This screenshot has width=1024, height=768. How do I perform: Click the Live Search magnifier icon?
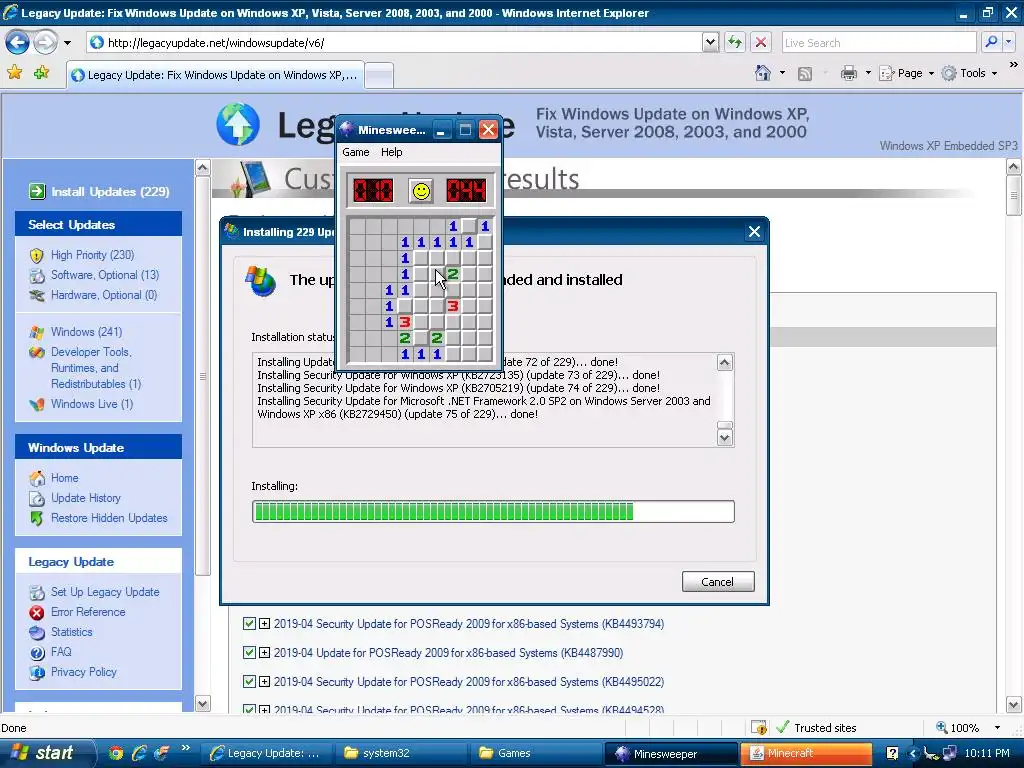point(991,42)
